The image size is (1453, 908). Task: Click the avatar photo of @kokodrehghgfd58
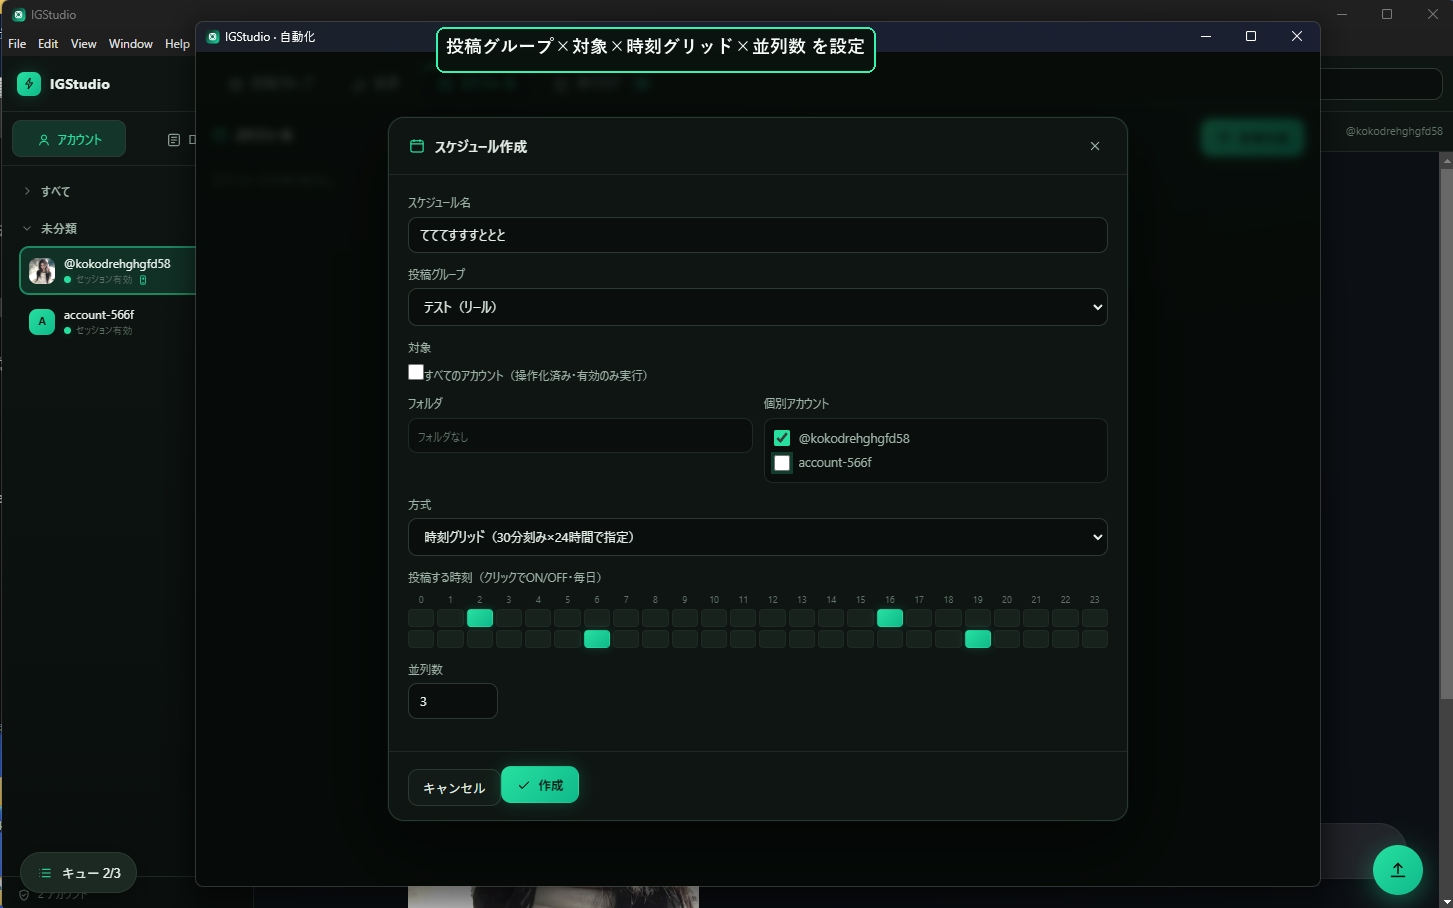pos(42,271)
